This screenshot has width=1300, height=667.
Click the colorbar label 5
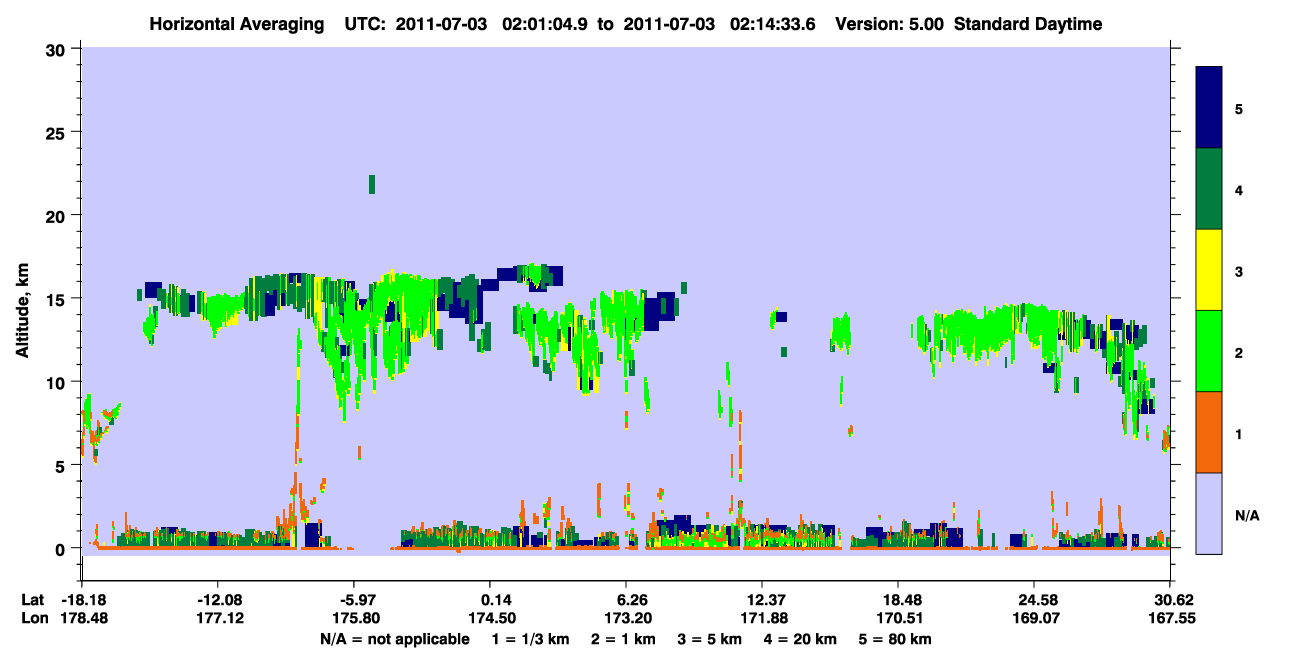(1239, 108)
